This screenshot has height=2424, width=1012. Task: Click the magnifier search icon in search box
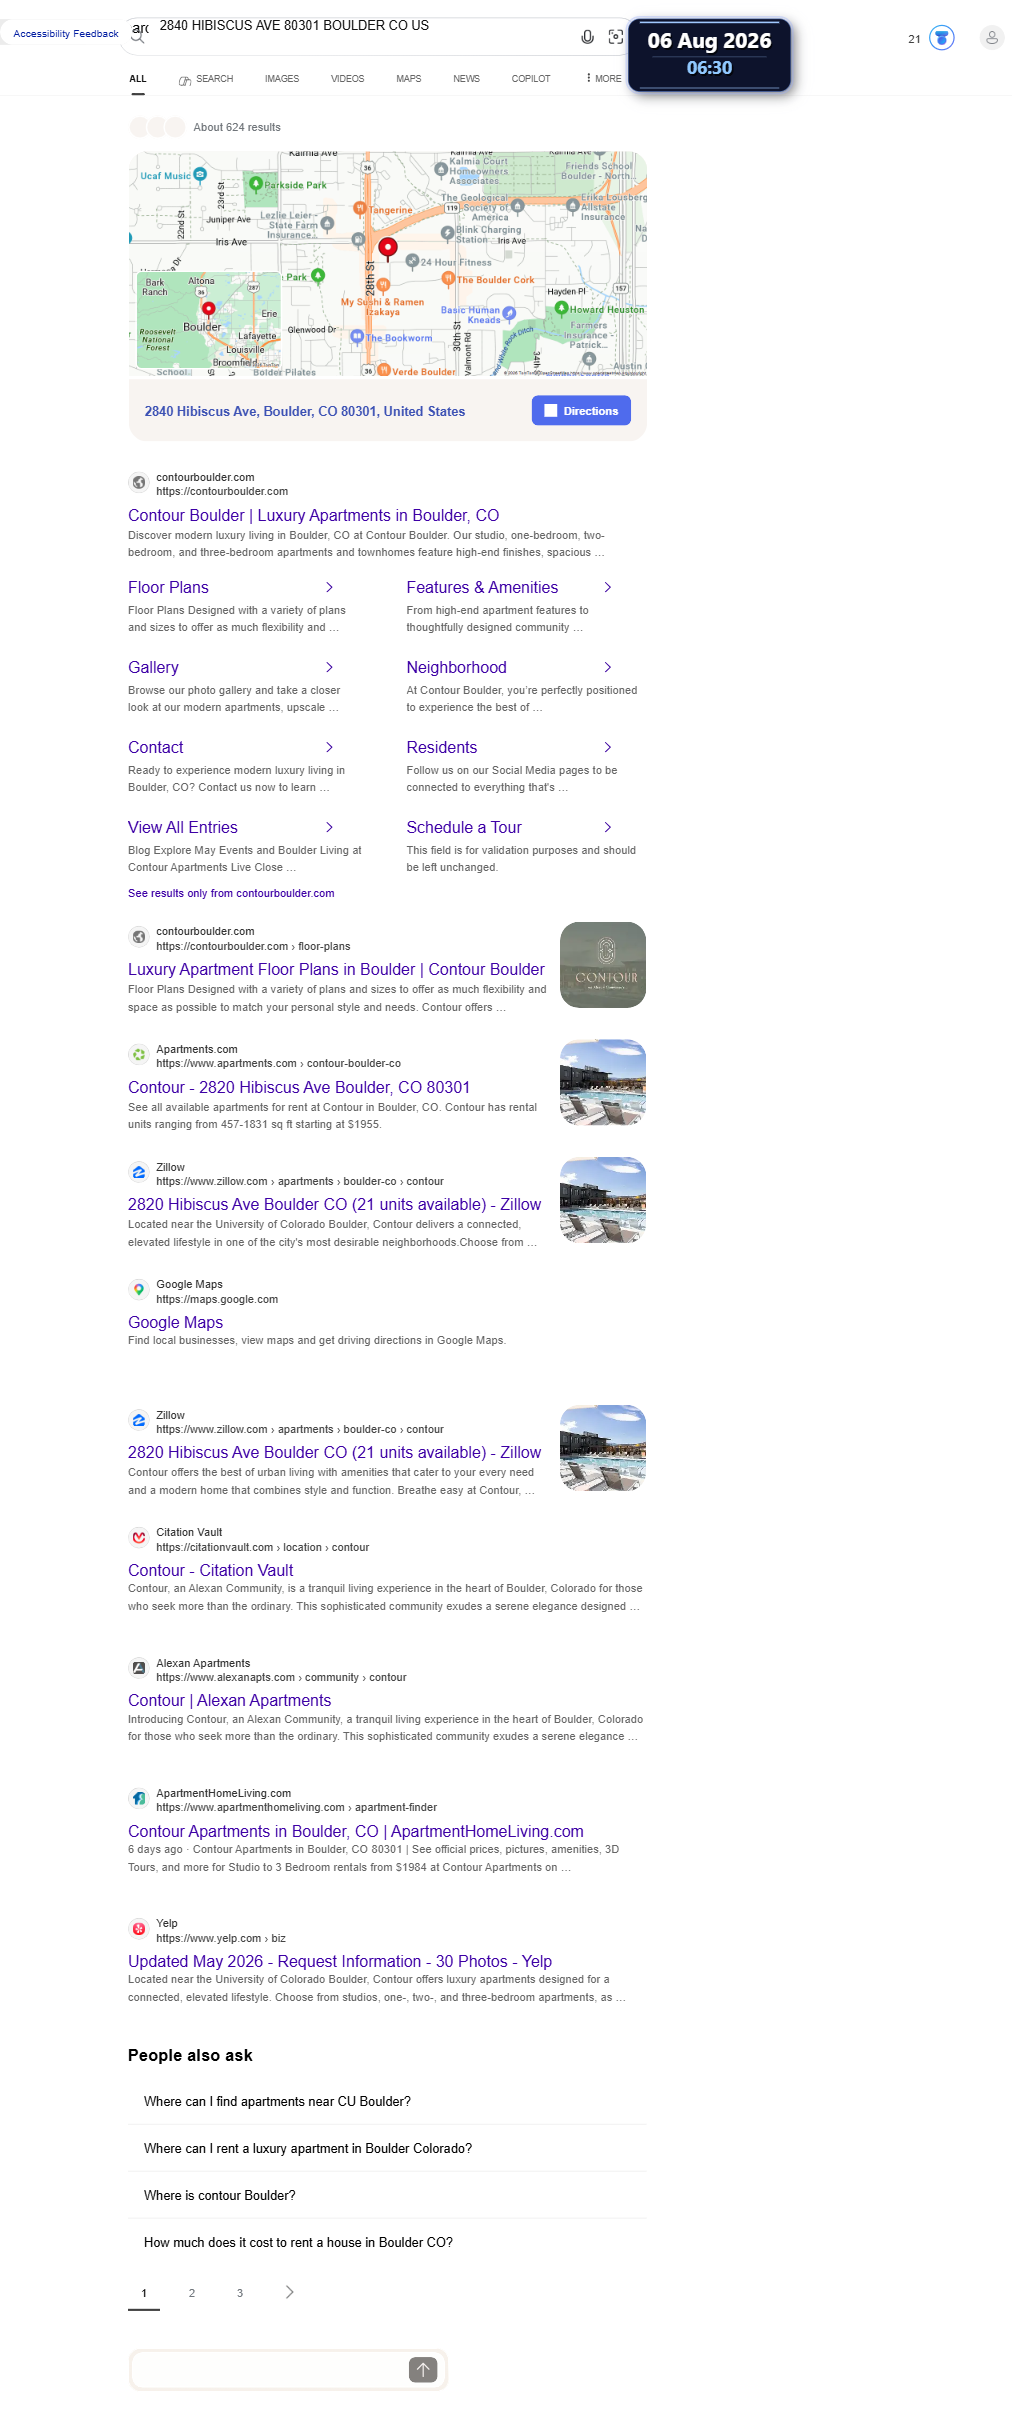click(x=139, y=39)
